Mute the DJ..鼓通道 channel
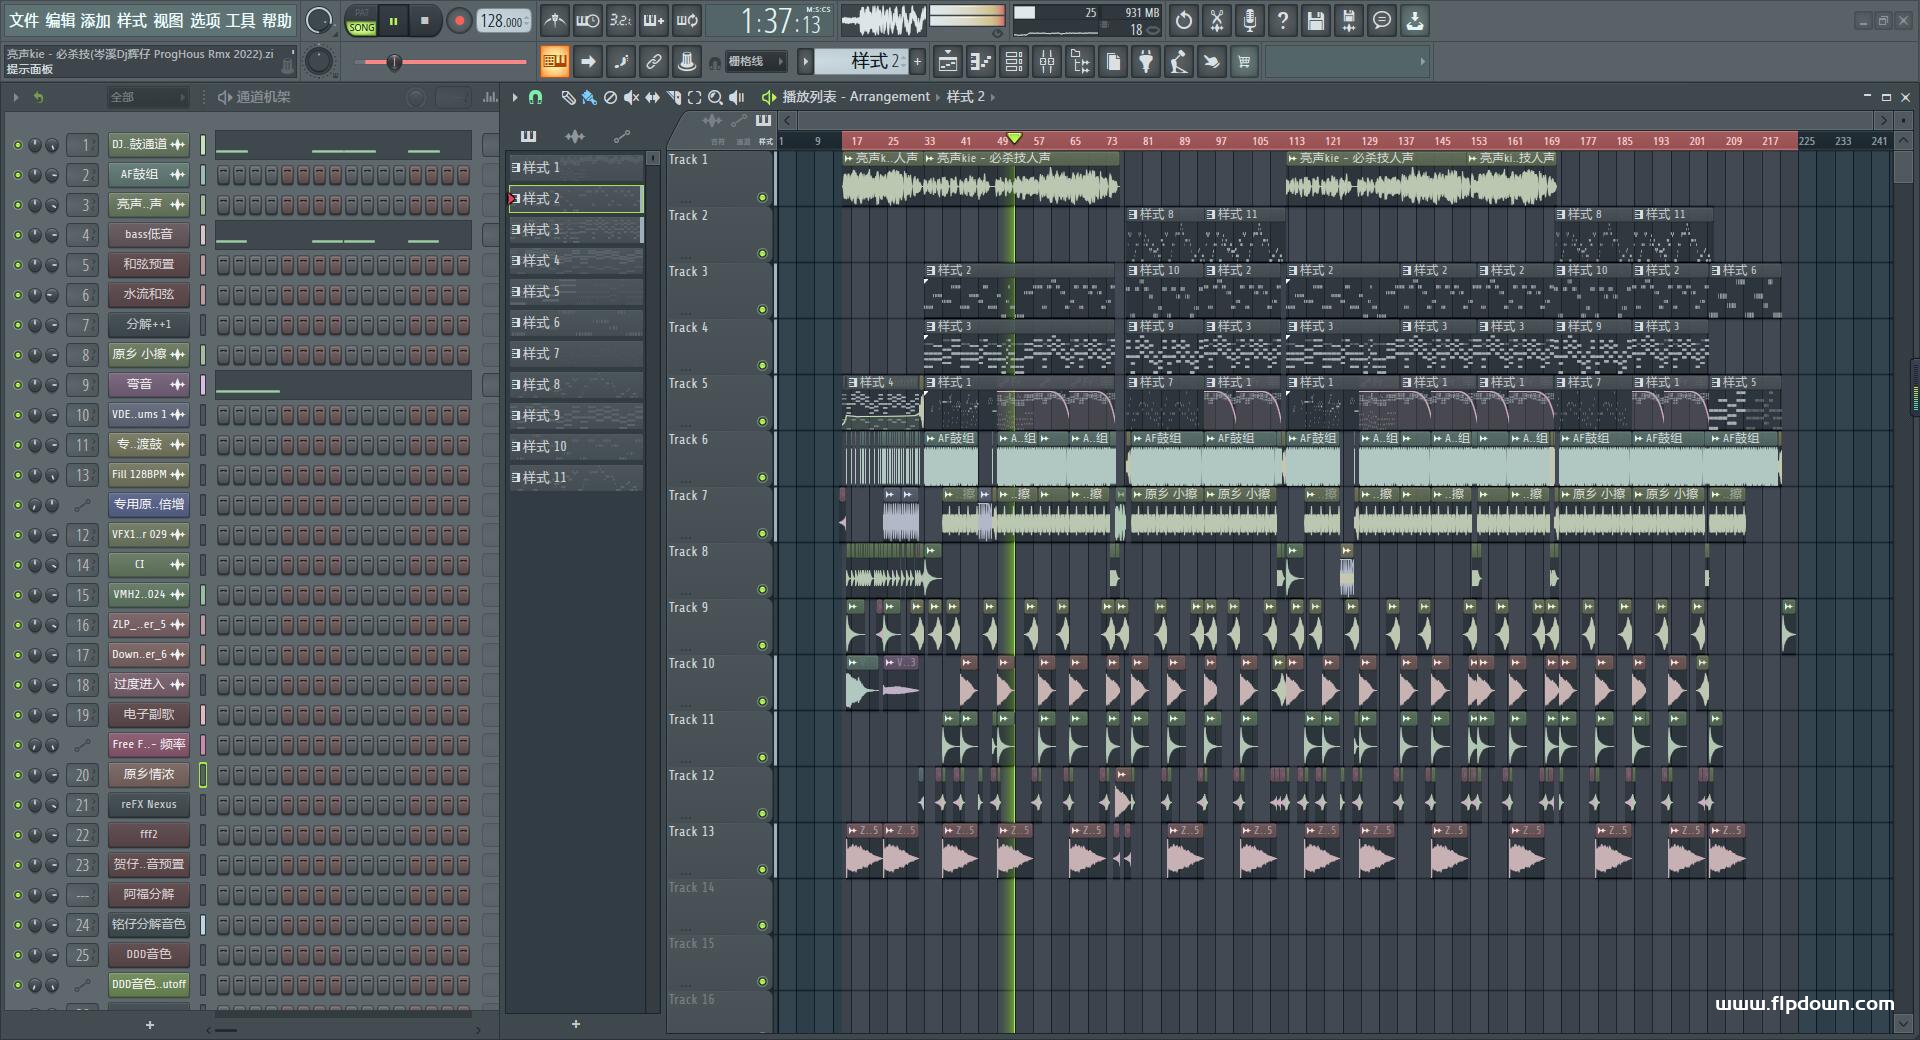Image resolution: width=1920 pixels, height=1040 pixels. (17, 145)
